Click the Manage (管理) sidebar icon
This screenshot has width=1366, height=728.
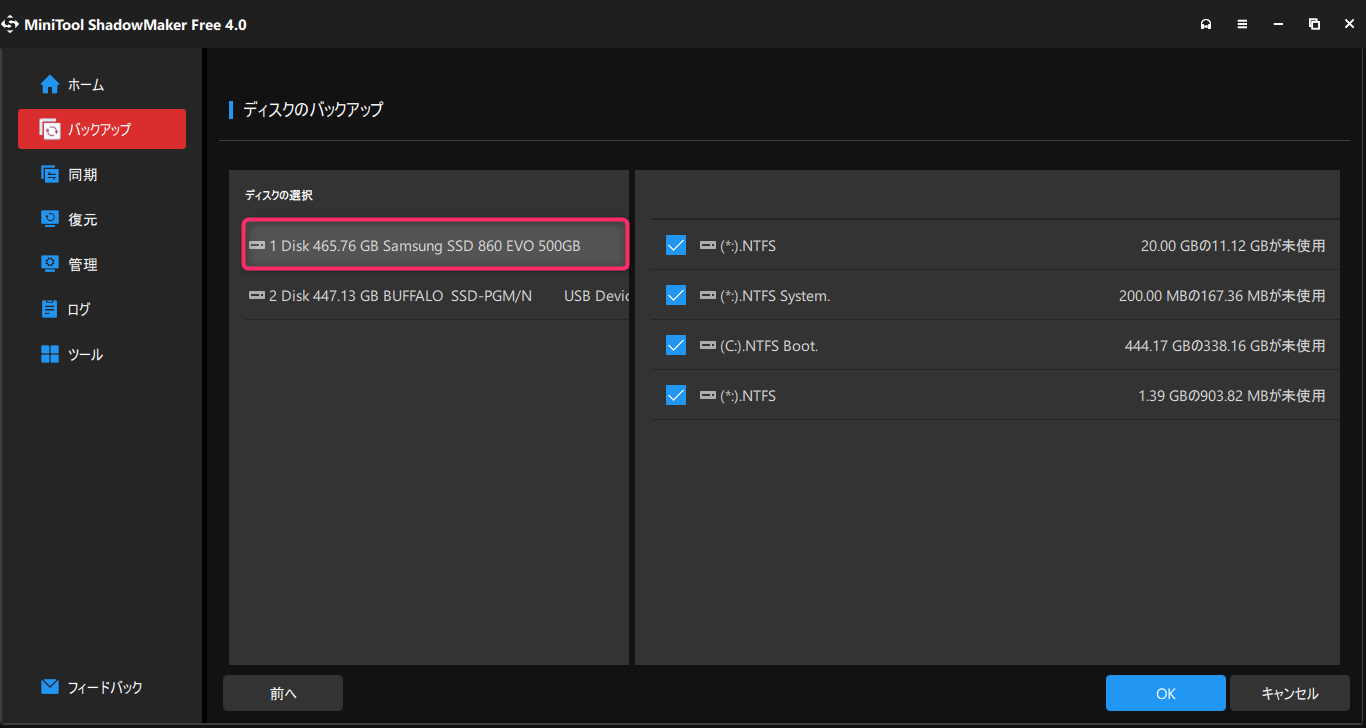coord(50,264)
